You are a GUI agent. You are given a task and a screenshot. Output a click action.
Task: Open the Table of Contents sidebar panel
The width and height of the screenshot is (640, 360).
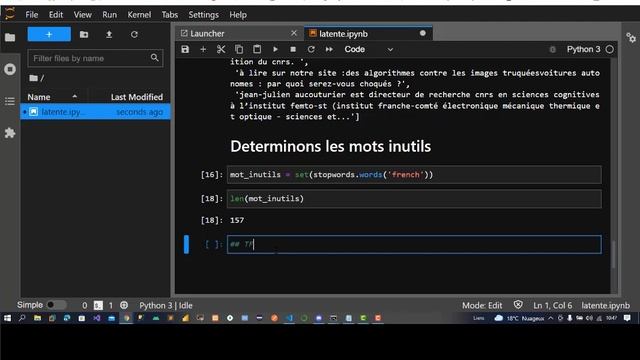point(10,101)
